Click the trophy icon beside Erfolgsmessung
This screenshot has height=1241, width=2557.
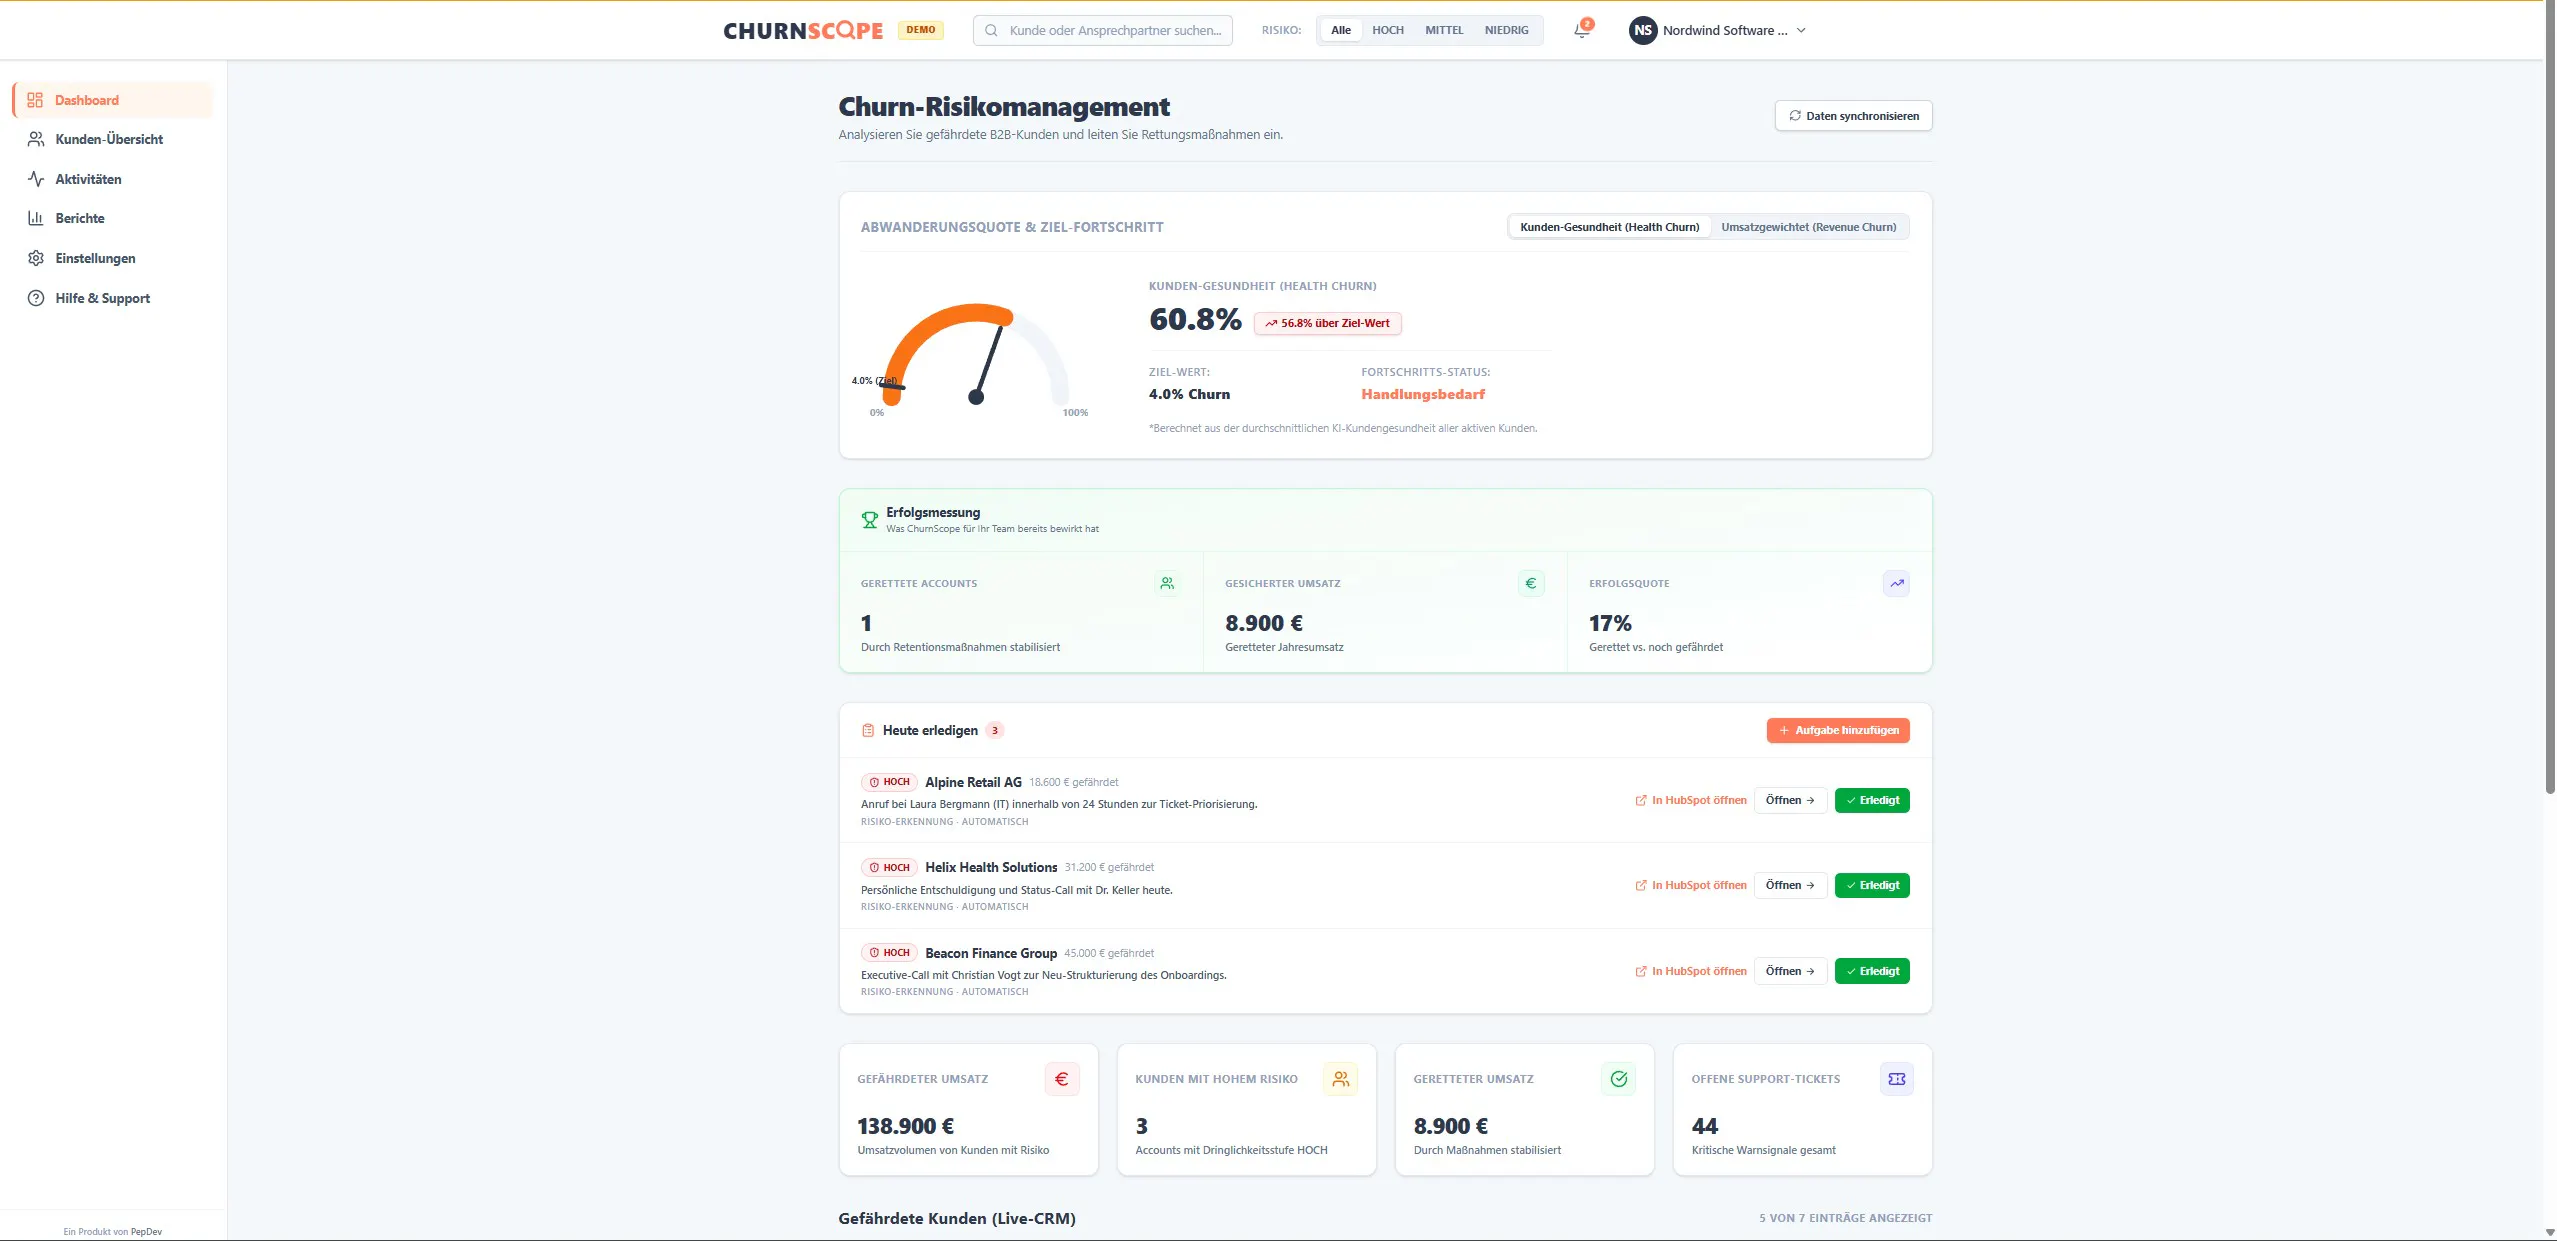coord(870,520)
